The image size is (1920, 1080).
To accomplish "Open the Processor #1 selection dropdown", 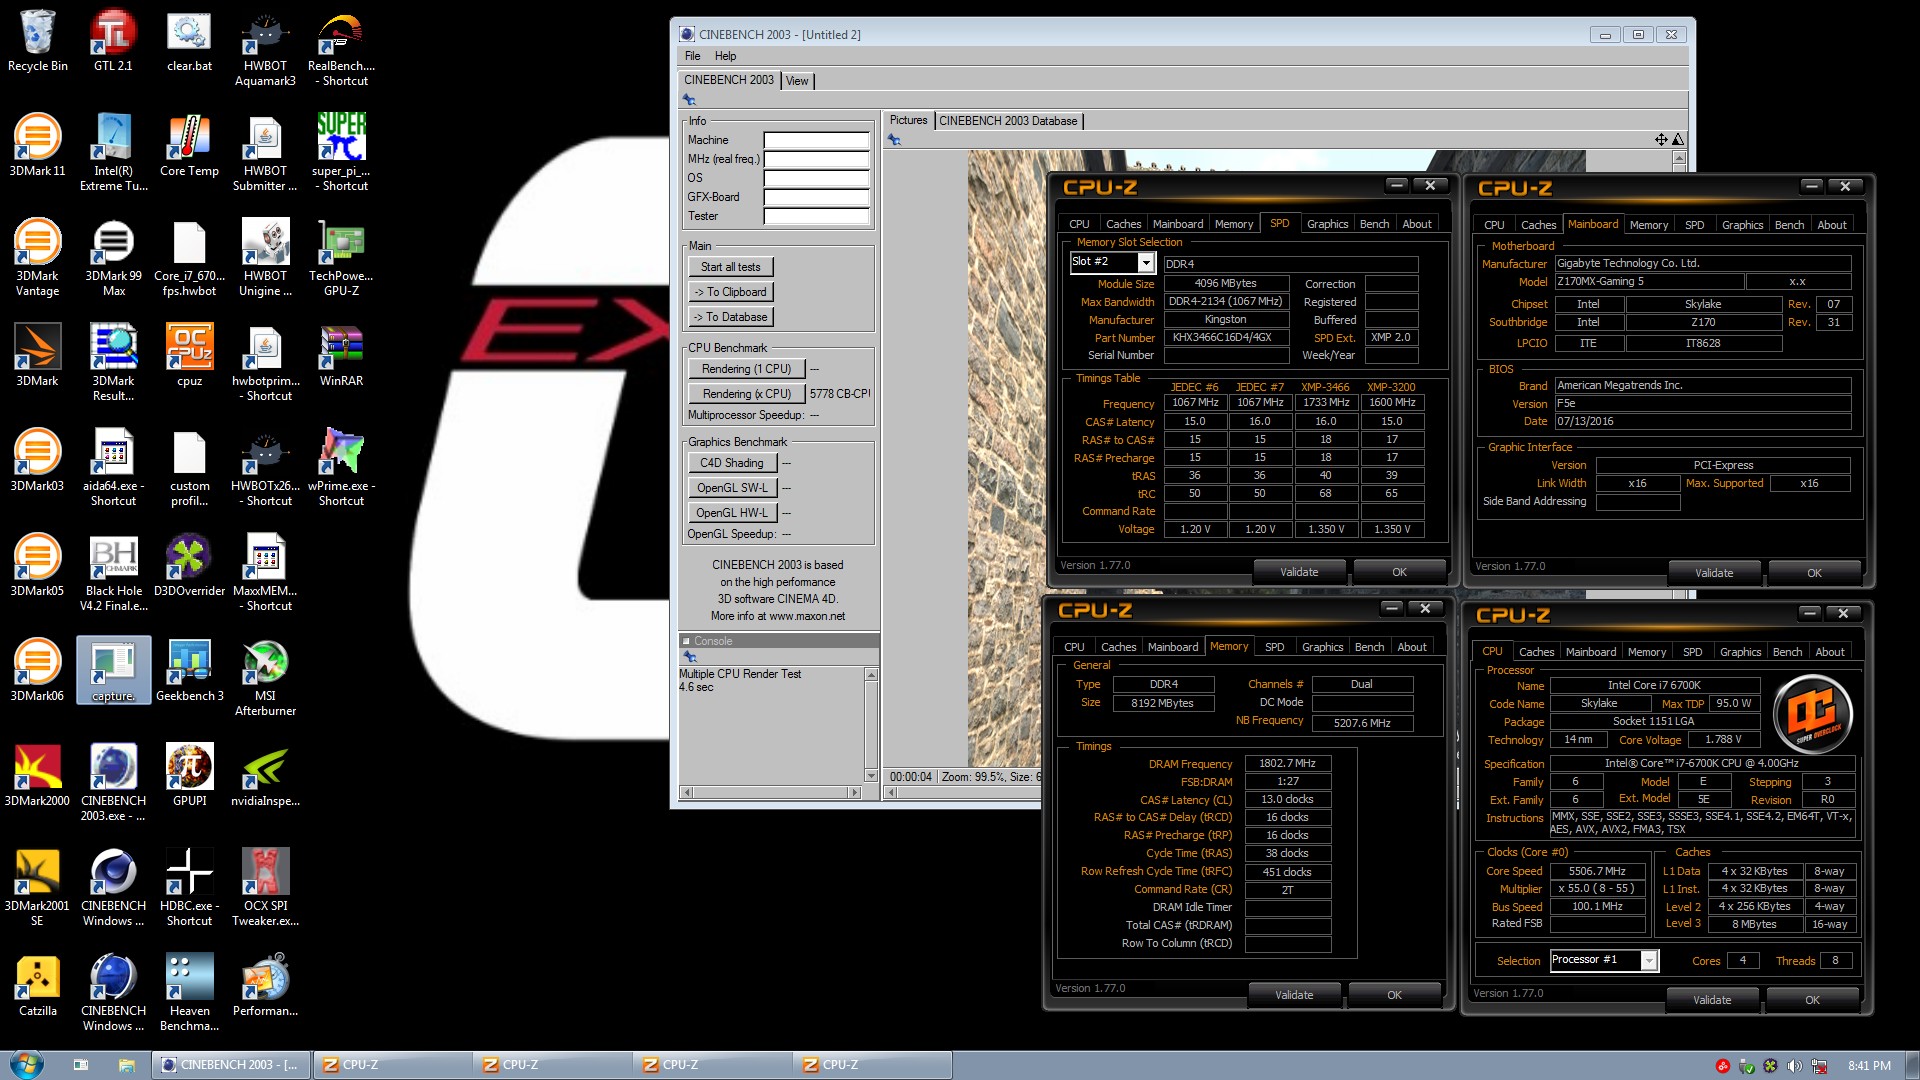I will click(x=1649, y=961).
